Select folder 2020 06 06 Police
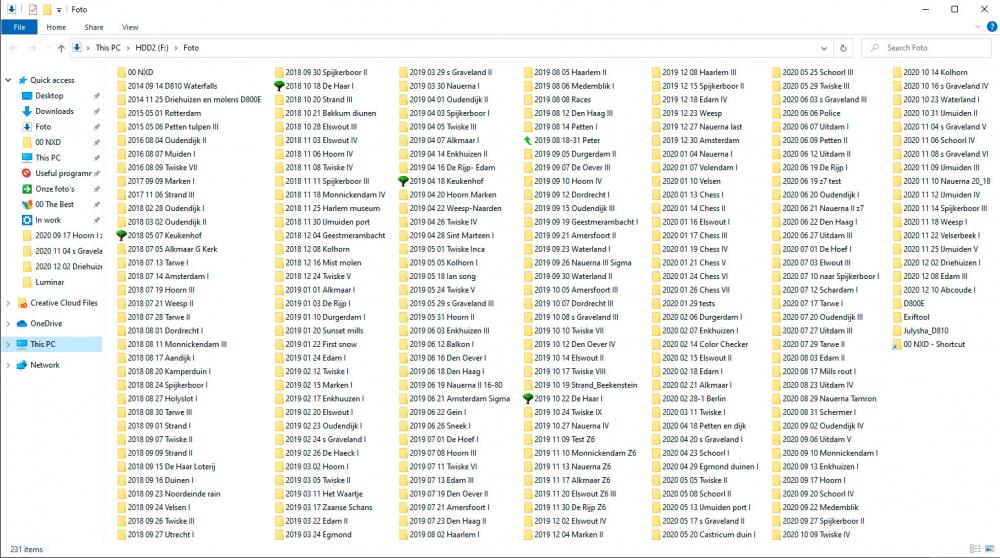Image resolution: width=1000 pixels, height=558 pixels. [x=811, y=114]
